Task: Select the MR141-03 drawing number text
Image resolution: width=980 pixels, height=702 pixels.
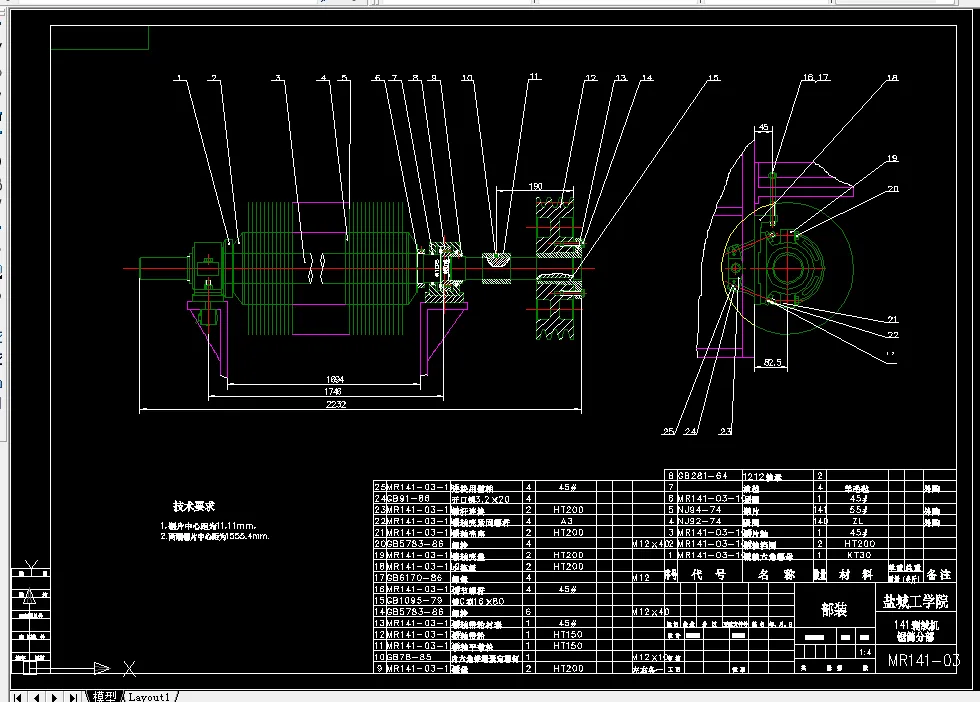Action: coord(924,660)
